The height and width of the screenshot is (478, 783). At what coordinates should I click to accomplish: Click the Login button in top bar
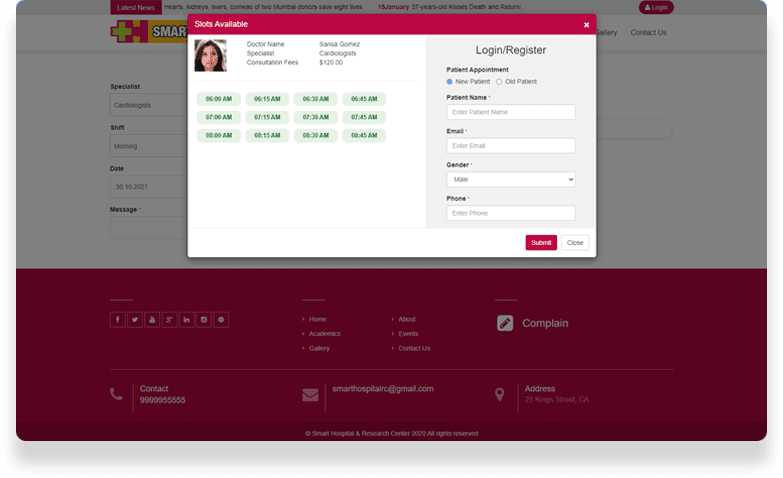(x=656, y=7)
